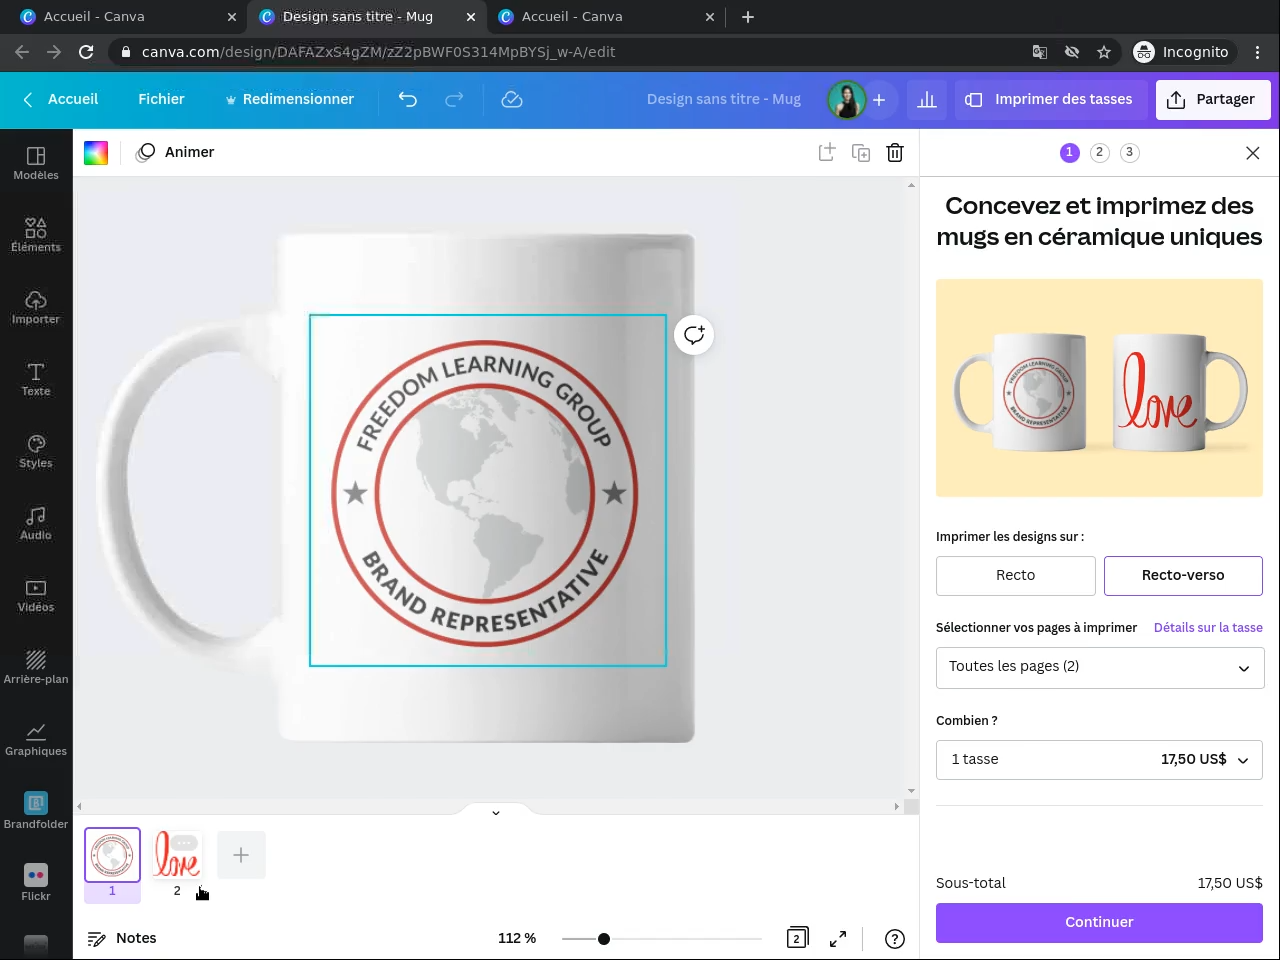Click the Animer button
Image resolution: width=1280 pixels, height=960 pixels.
point(176,152)
